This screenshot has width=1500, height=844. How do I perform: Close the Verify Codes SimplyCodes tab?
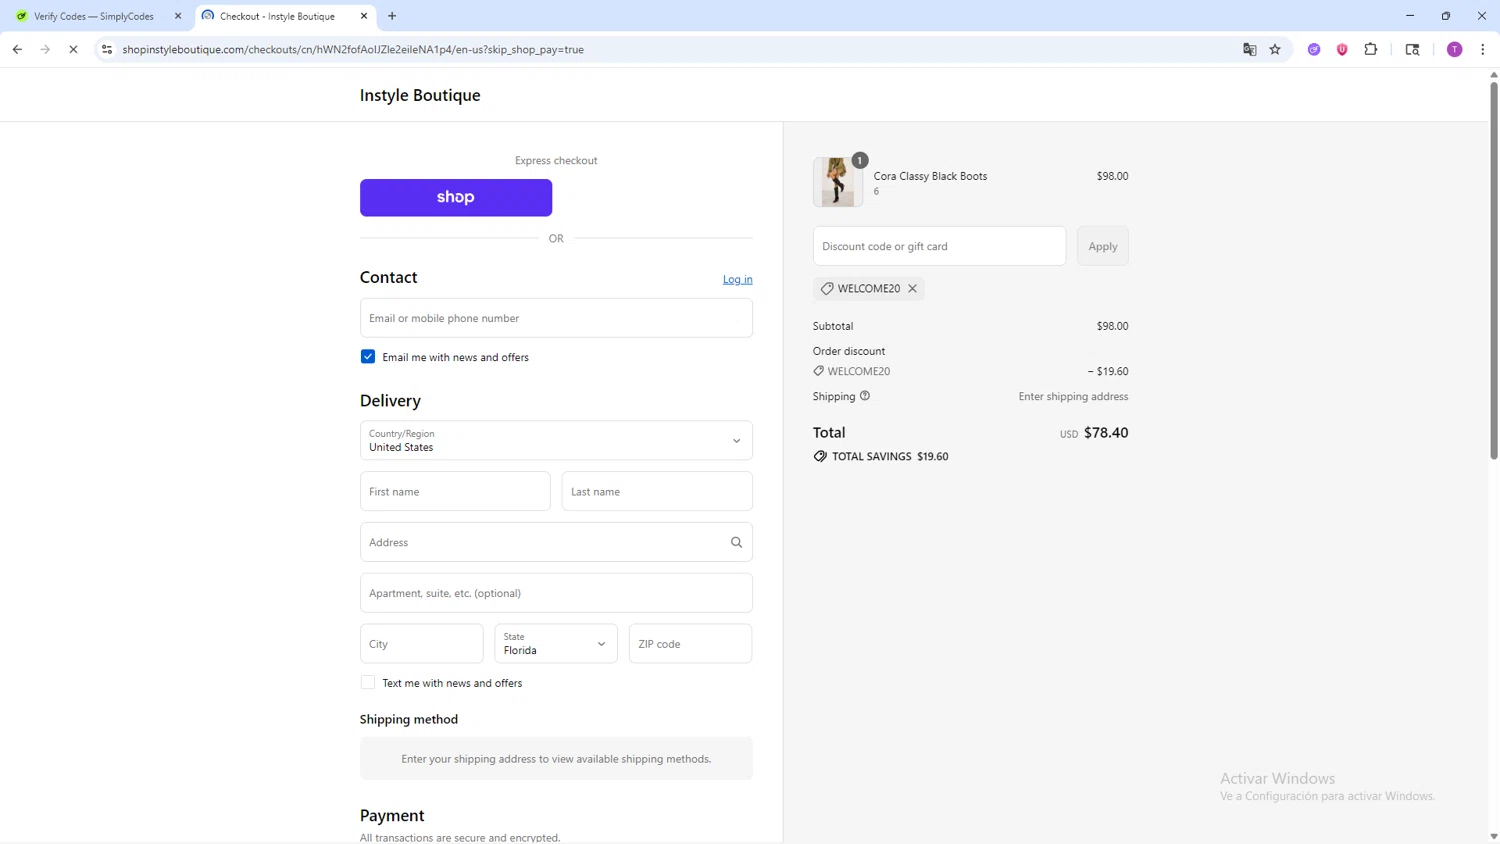click(x=178, y=16)
